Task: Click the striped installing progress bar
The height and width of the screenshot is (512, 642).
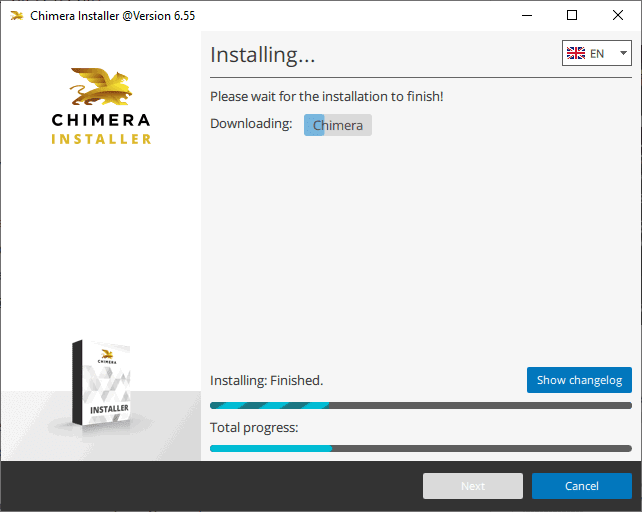Action: point(420,406)
